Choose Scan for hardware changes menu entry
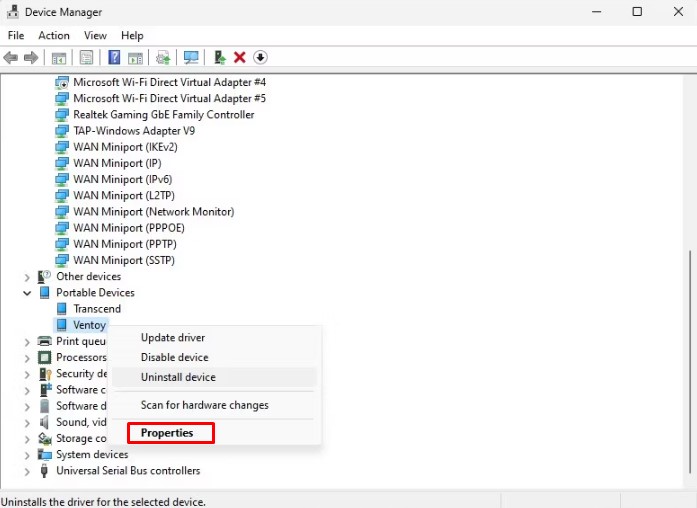Viewport: 697px width, 508px height. (x=214, y=405)
